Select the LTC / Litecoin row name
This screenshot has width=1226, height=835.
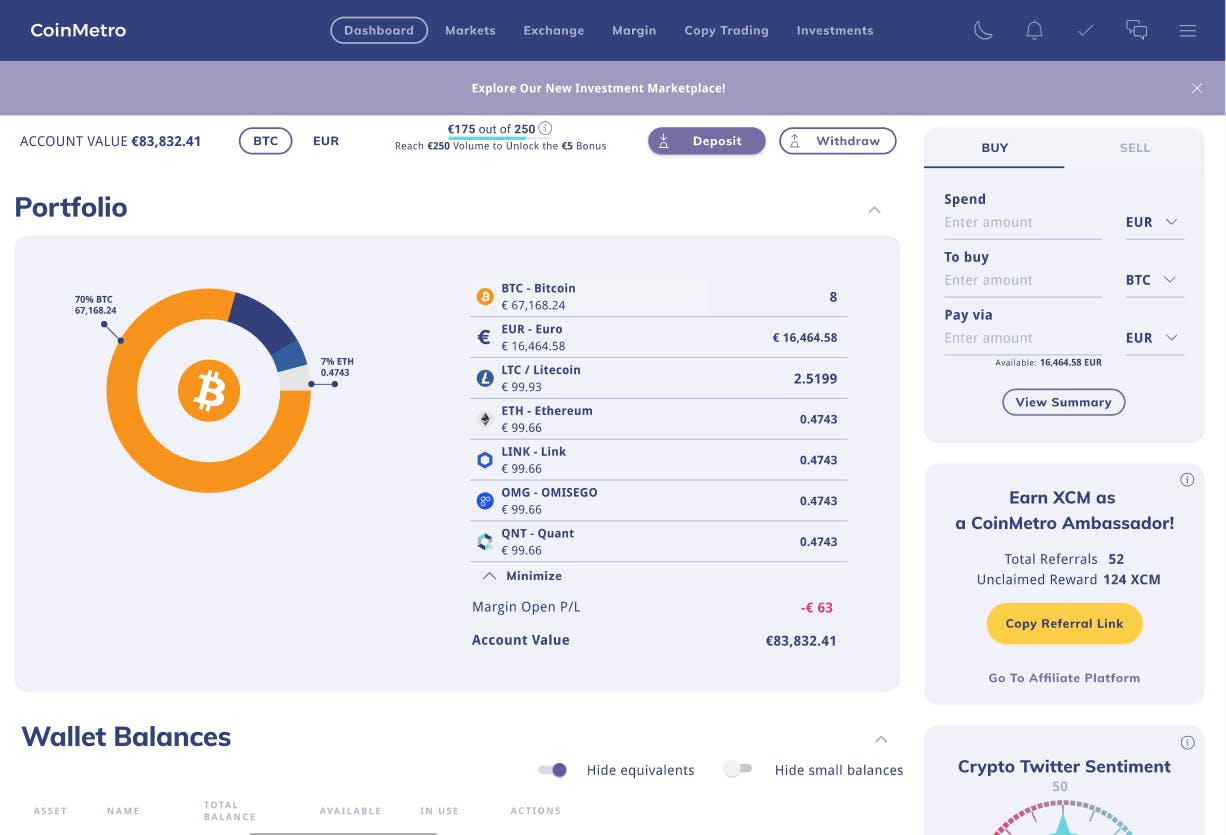[541, 370]
